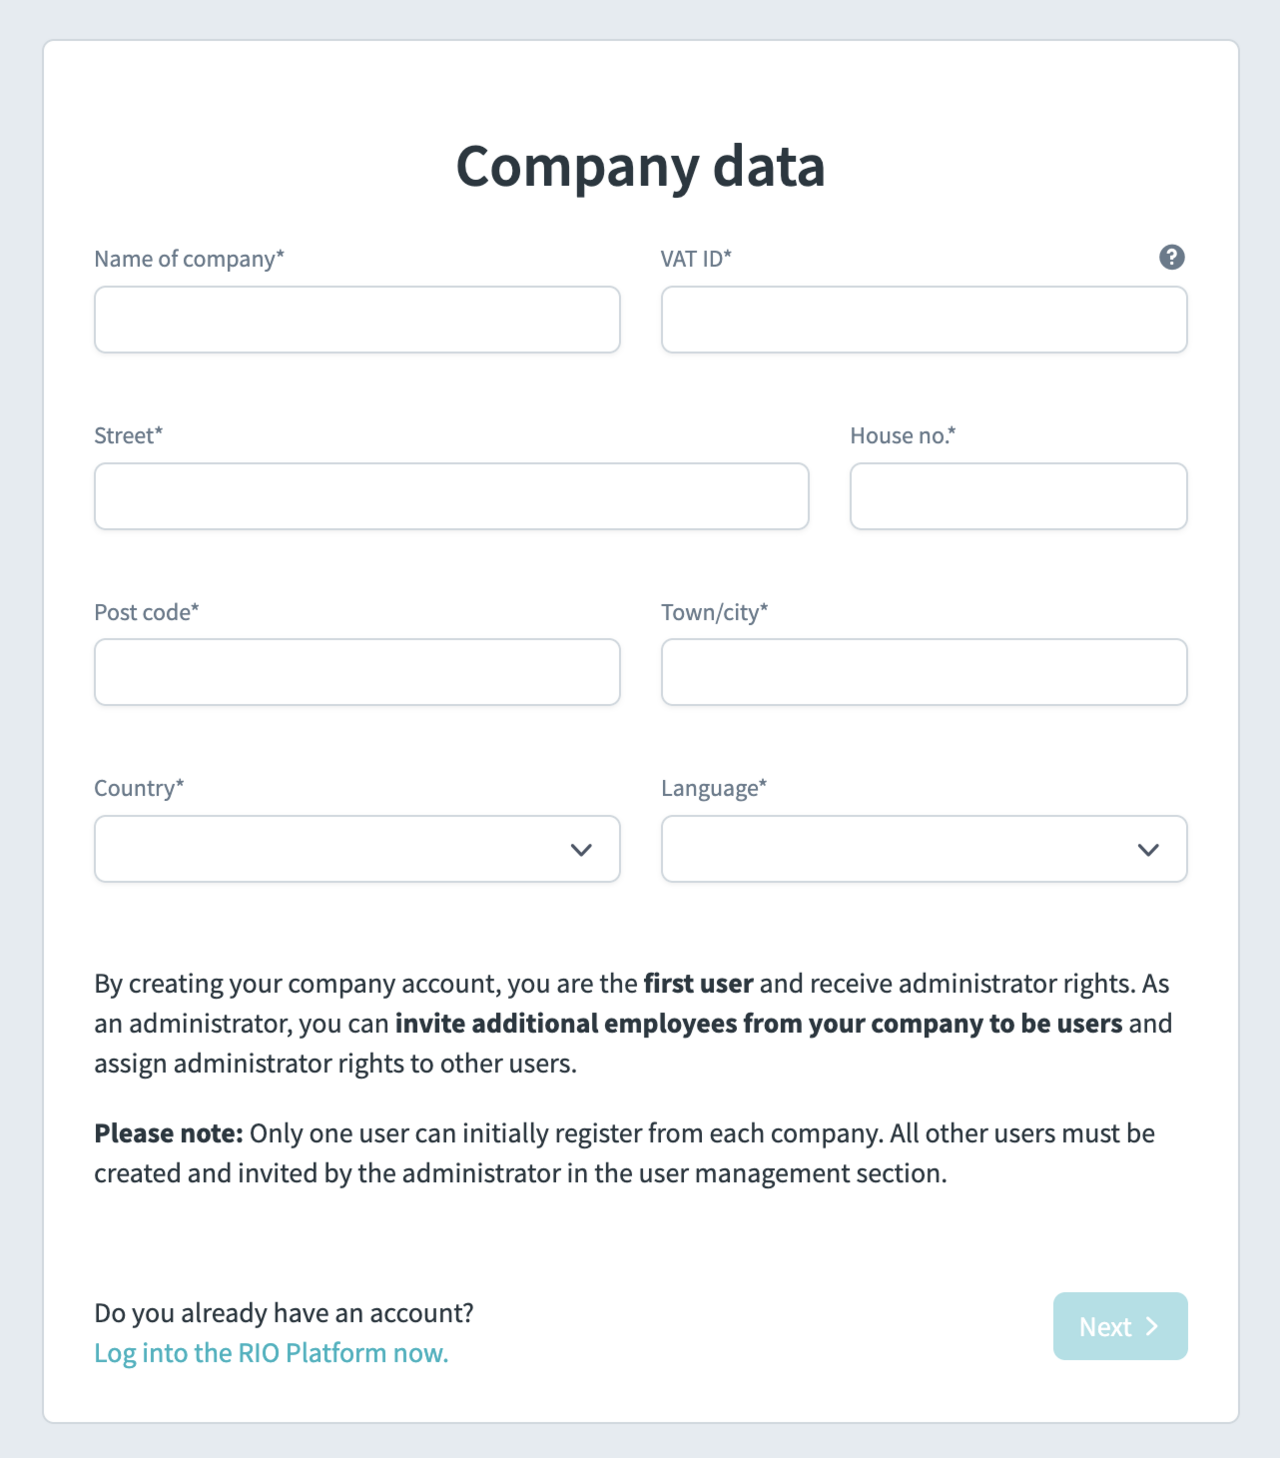The width and height of the screenshot is (1280, 1458).
Task: Click the Name of company label
Action: (x=188, y=258)
